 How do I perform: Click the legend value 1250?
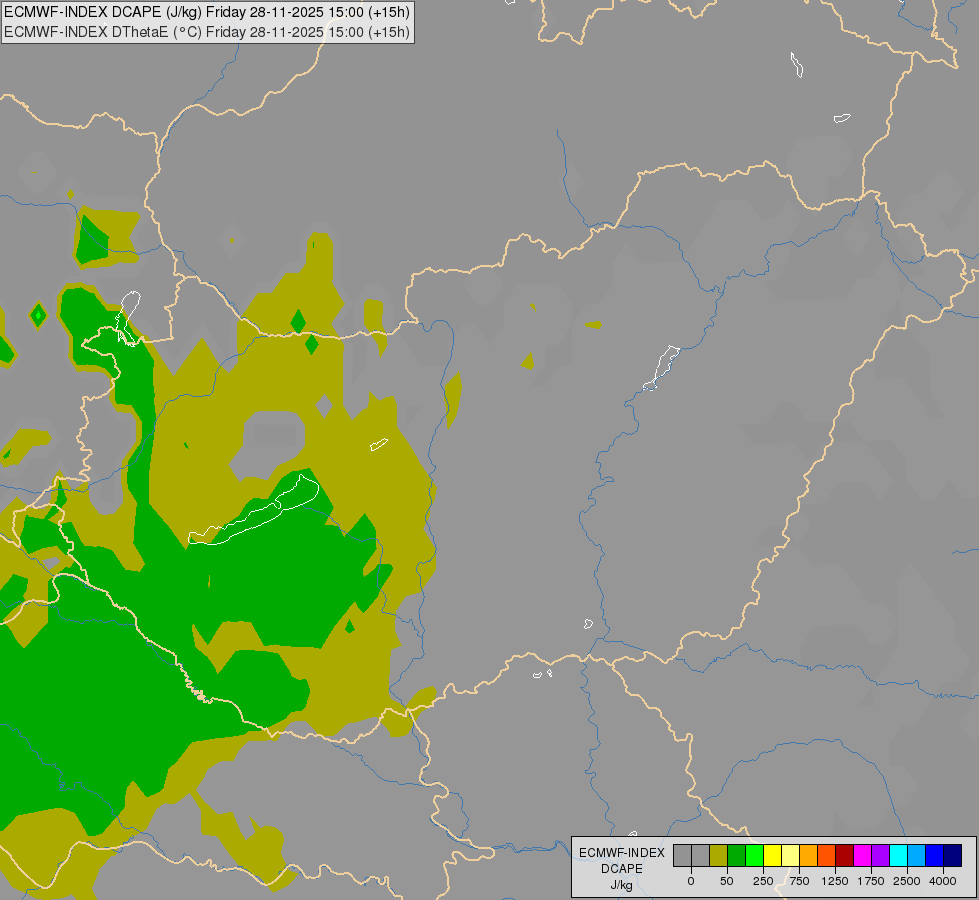click(835, 881)
